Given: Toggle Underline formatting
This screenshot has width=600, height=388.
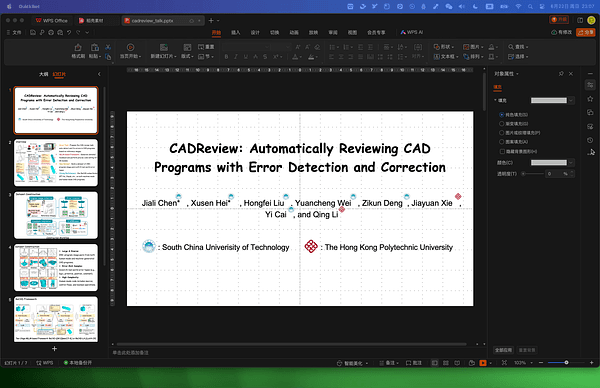Looking at the screenshot, I should [246, 57].
